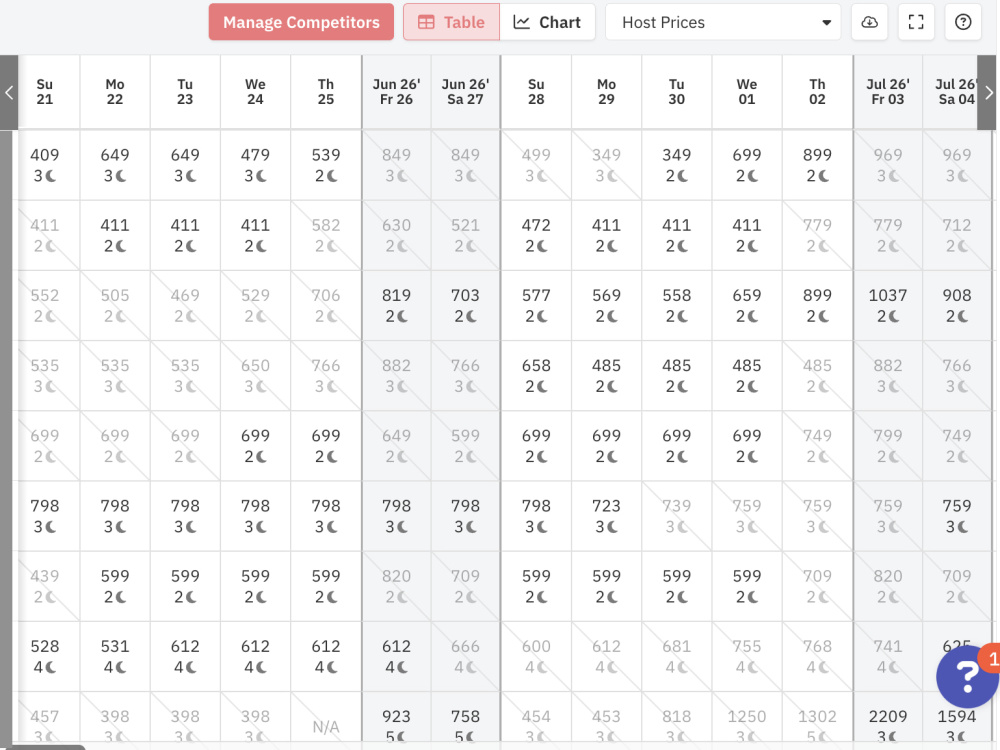Select the Jul 26' Fr 03 column header
Screen dimensions: 1000x750
point(888,92)
